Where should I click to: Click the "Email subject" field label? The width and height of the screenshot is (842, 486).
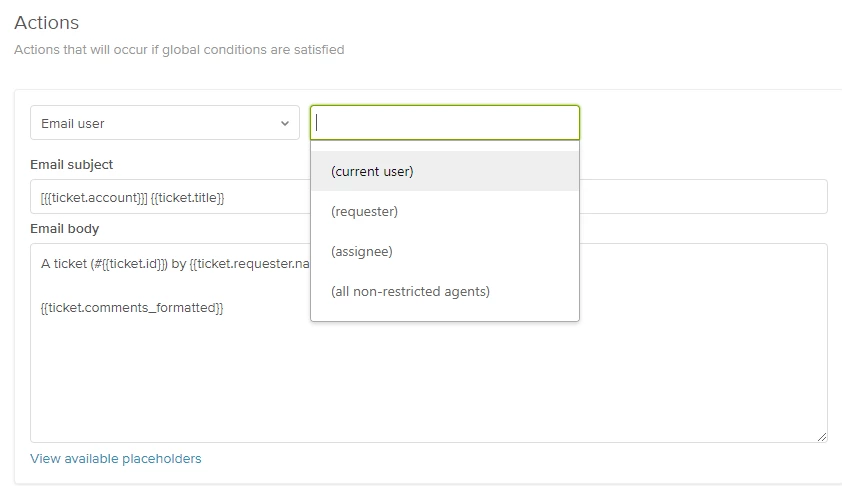pyautogui.click(x=72, y=164)
